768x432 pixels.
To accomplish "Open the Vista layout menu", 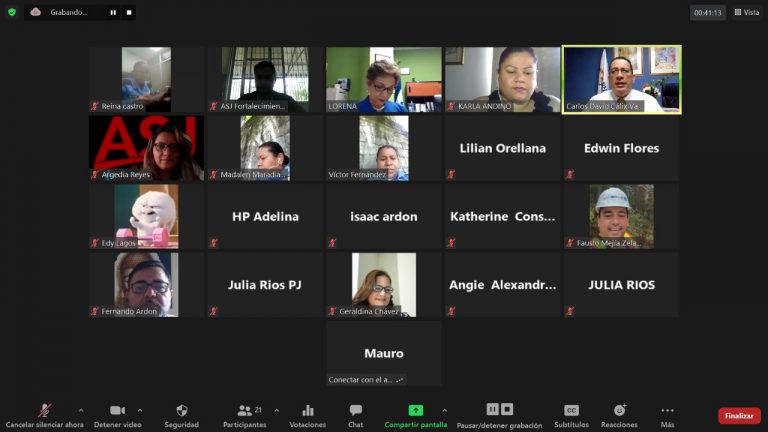I will point(746,12).
